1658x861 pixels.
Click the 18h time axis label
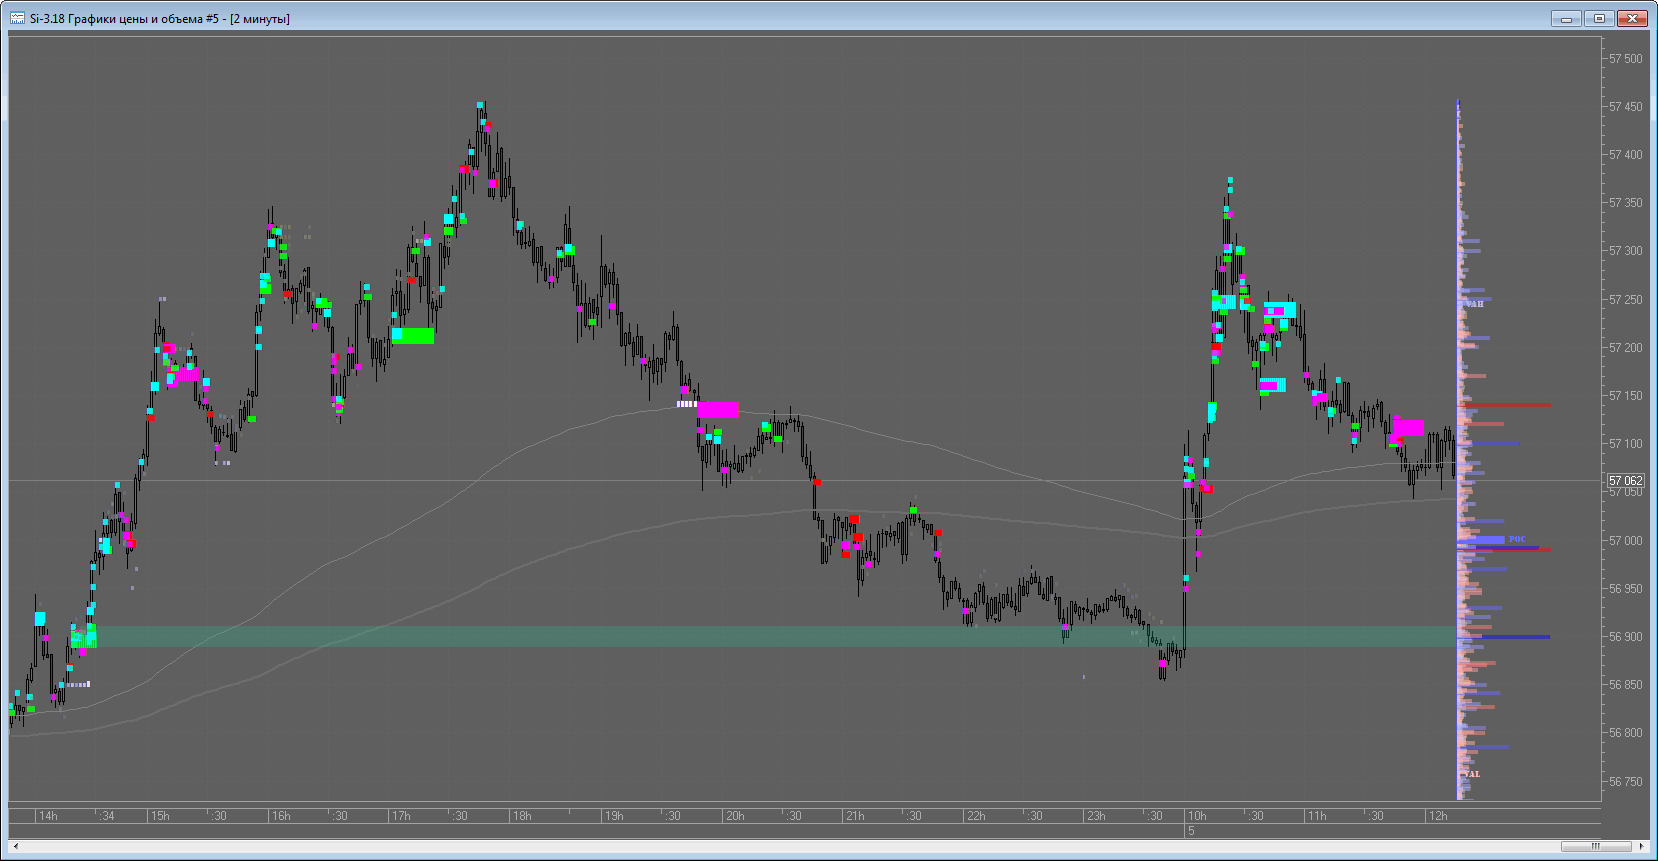pos(522,816)
